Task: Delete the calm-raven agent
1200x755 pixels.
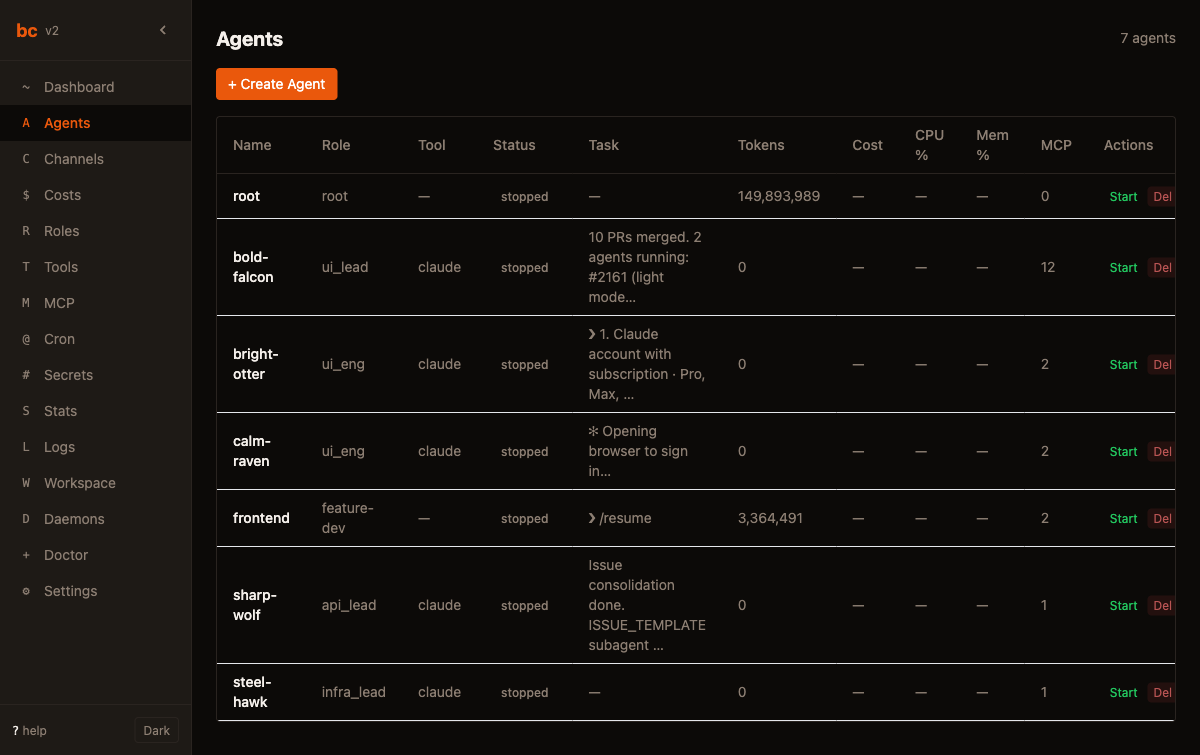Action: 1161,452
